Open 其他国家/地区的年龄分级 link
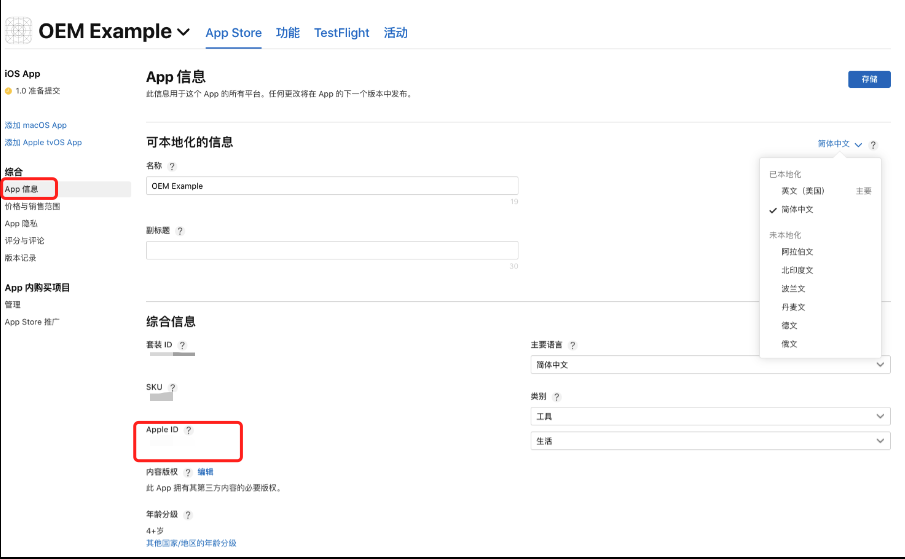 coord(191,543)
